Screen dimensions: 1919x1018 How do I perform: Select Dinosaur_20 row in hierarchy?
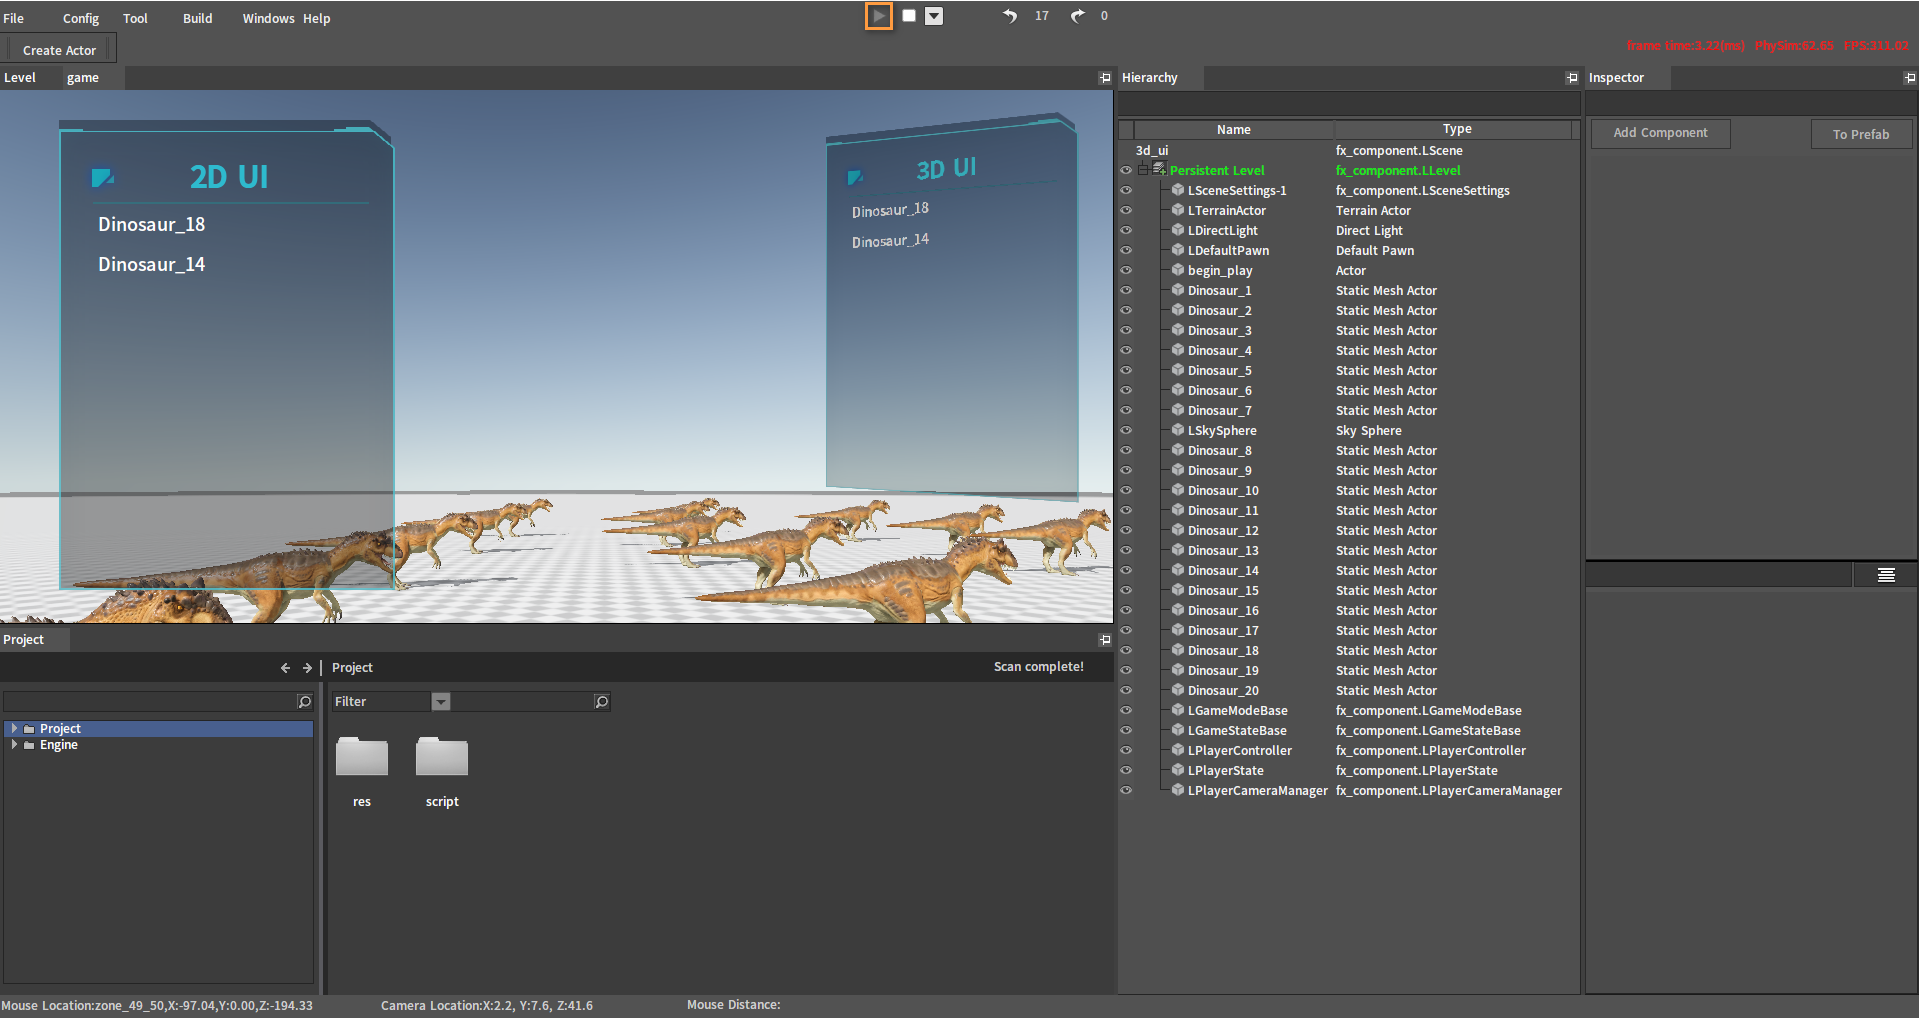[x=1347, y=690]
